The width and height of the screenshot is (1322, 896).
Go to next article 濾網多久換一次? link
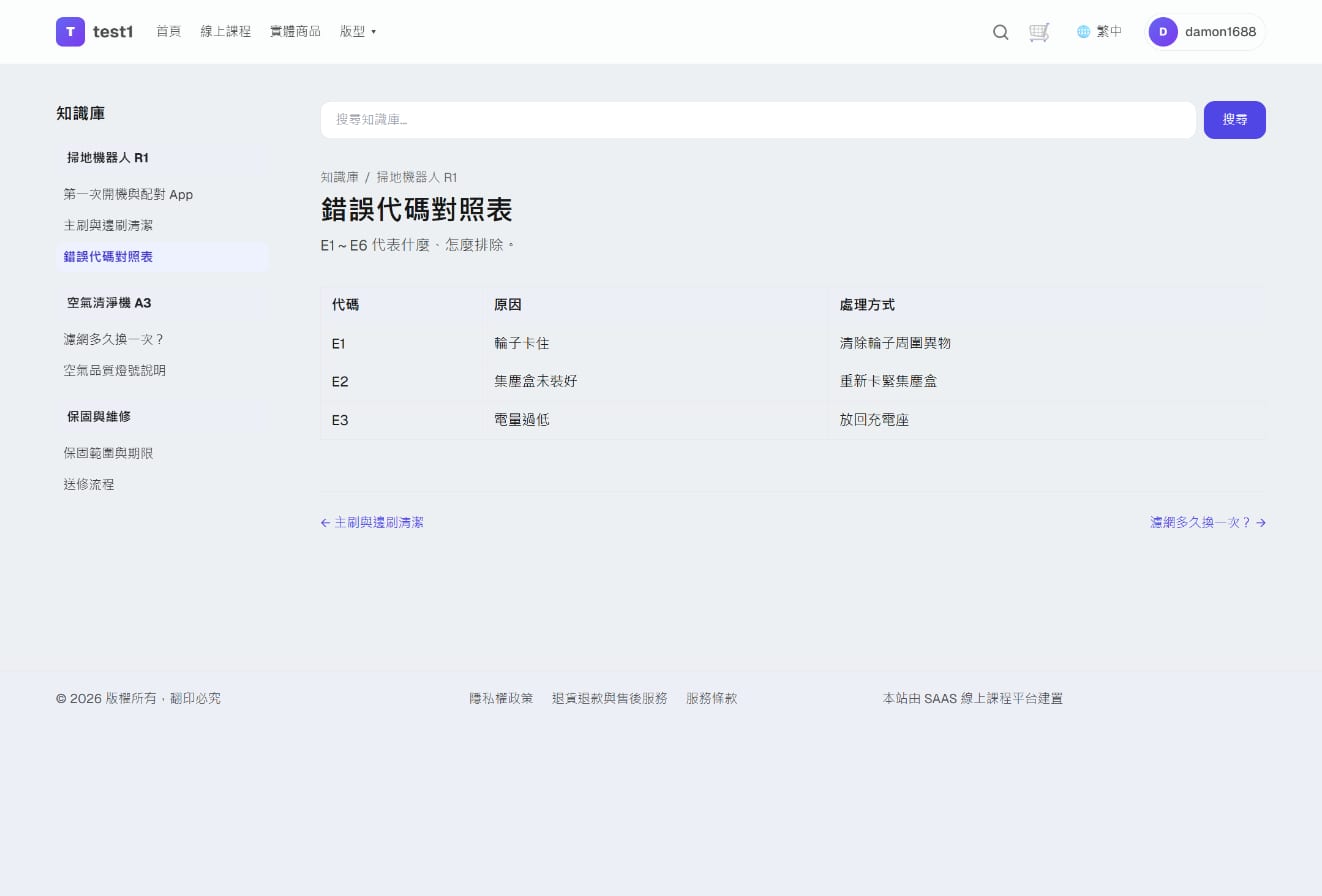pos(1208,523)
